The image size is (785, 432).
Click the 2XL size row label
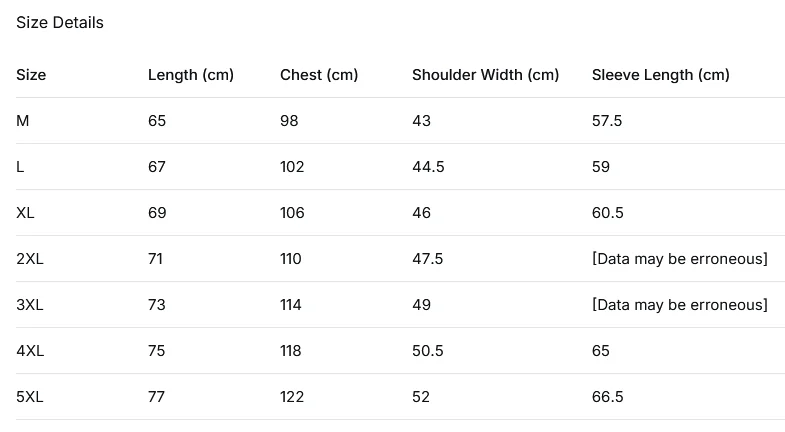30,259
